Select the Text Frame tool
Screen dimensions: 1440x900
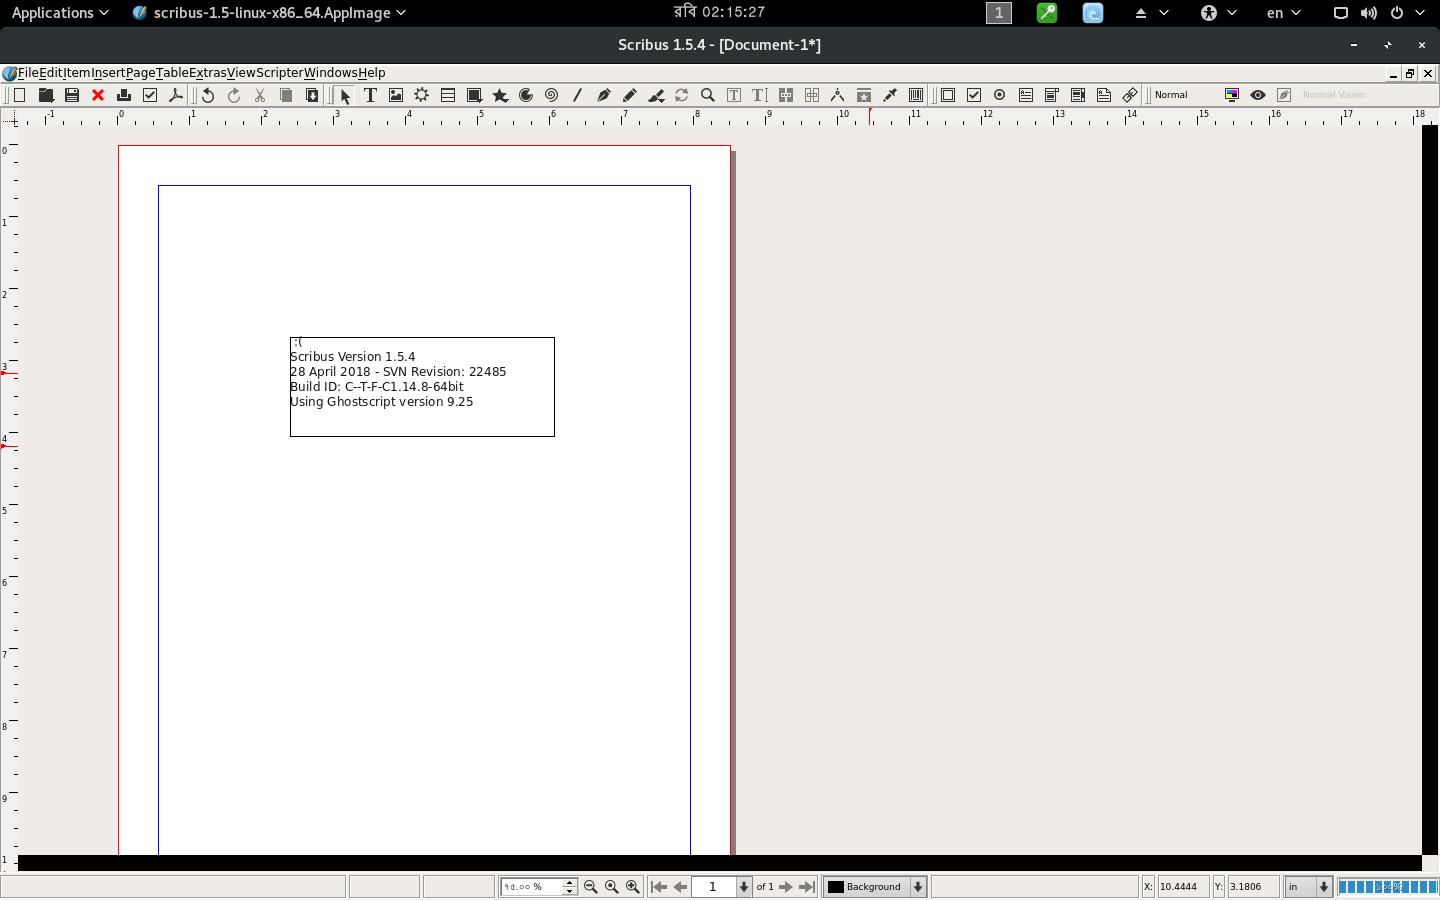coord(370,95)
